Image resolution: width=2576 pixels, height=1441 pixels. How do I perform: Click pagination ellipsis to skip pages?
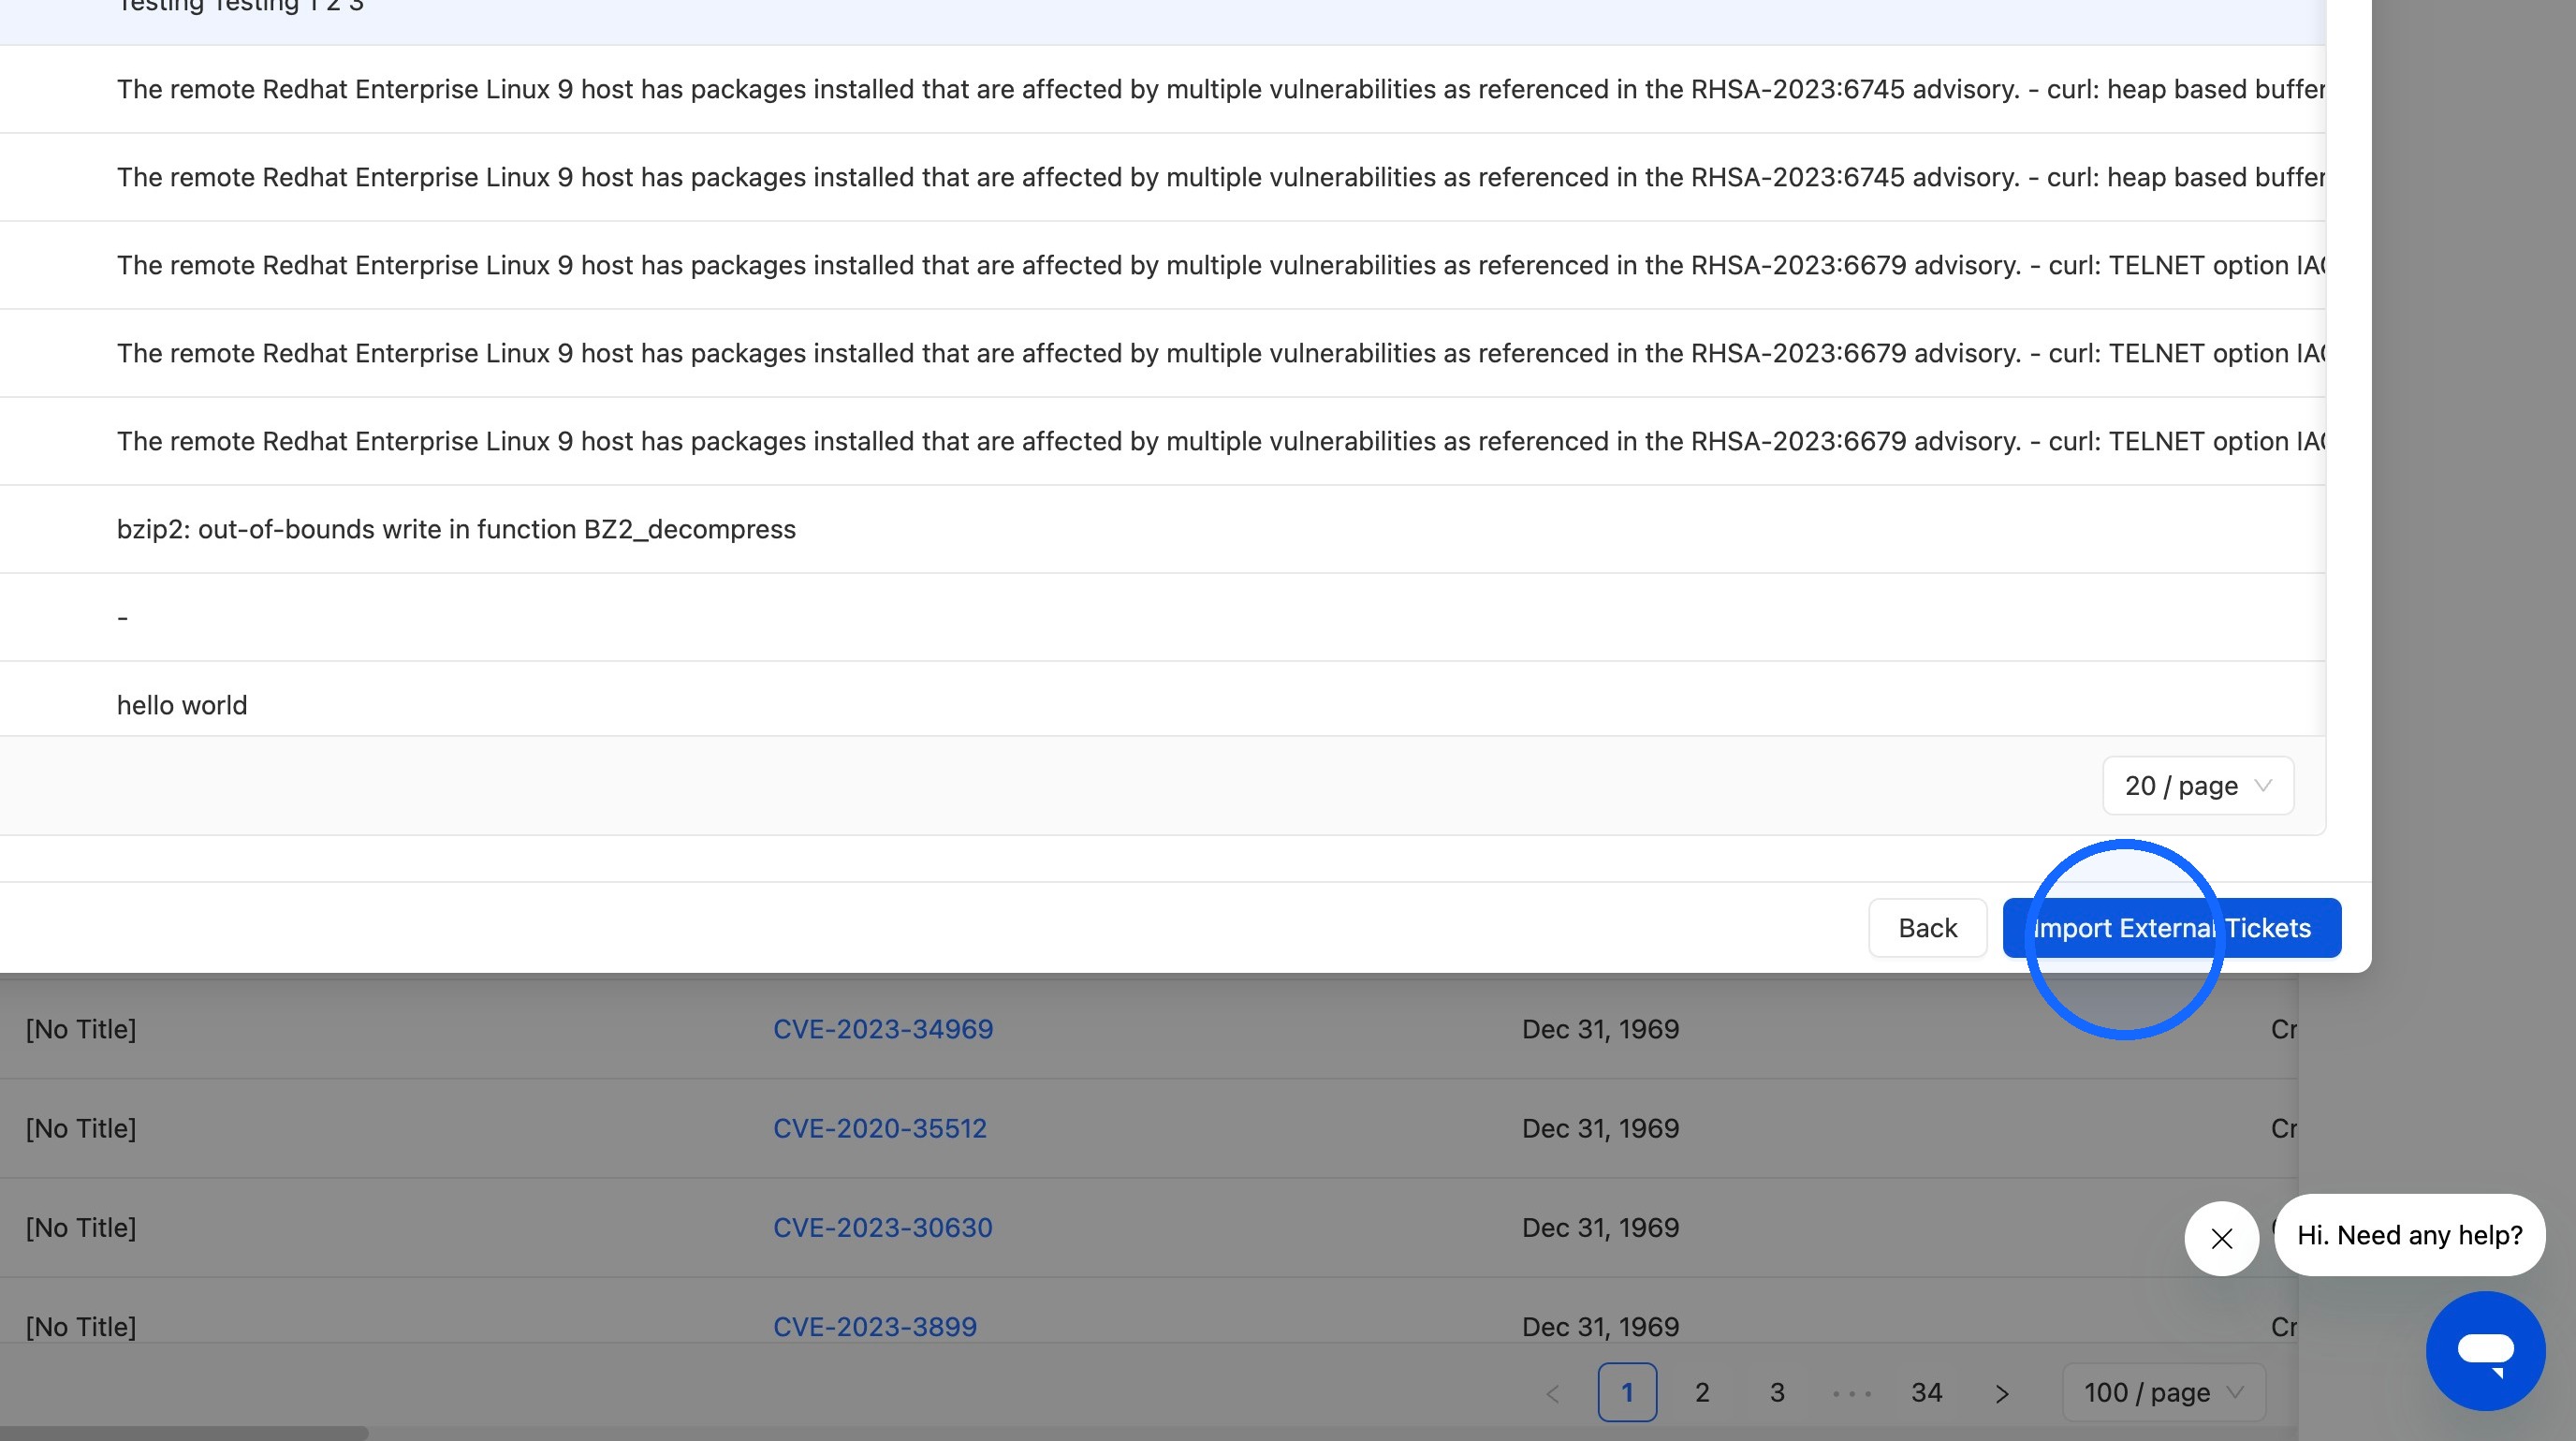1852,1393
